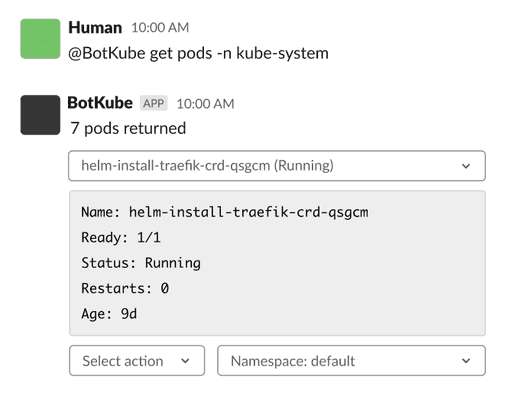
Task: Click the BotKube message 10:00 AM timestamp
Action: 205,104
